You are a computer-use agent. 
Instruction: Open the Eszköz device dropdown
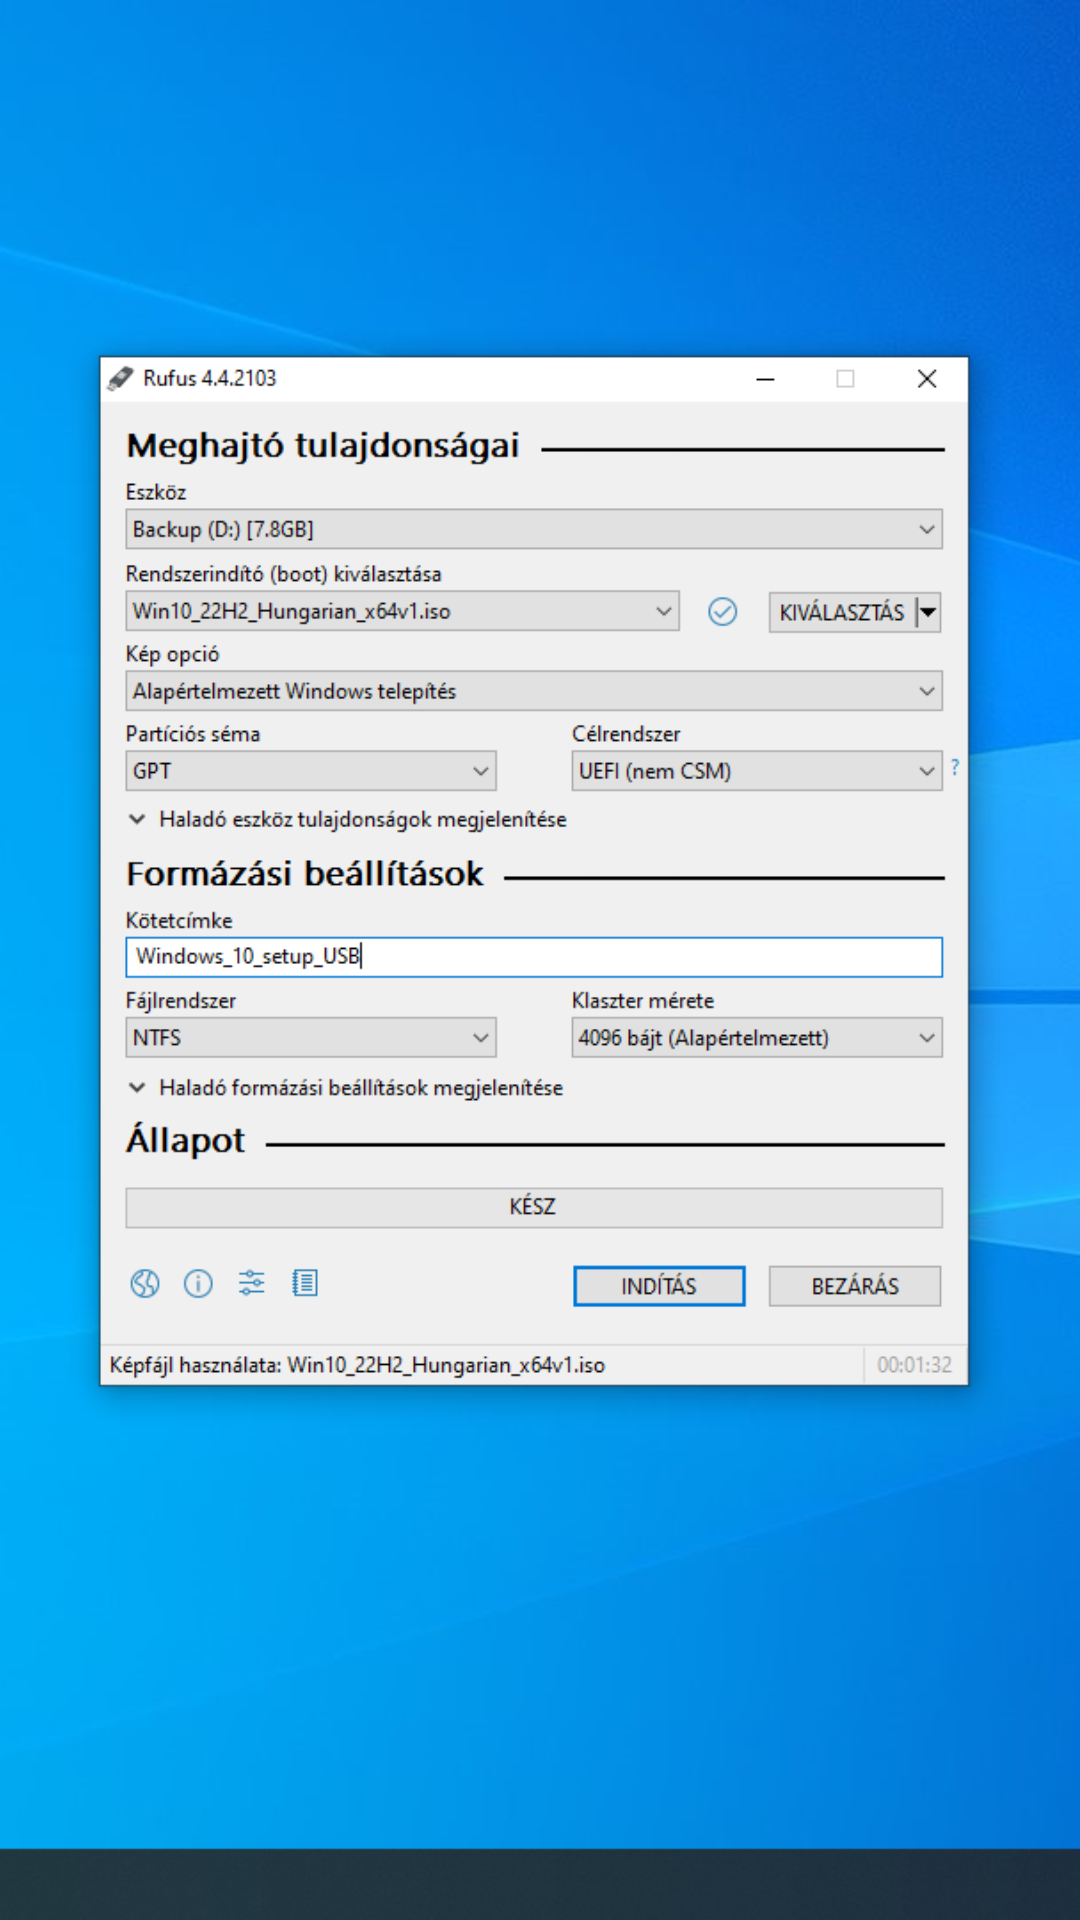[533, 529]
